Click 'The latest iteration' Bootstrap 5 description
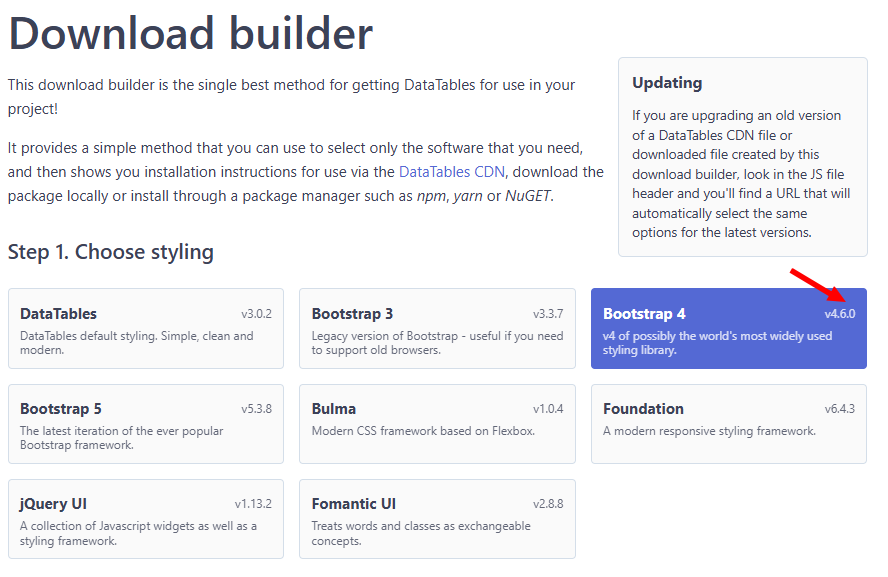This screenshot has height=577, width=888. click(121, 438)
